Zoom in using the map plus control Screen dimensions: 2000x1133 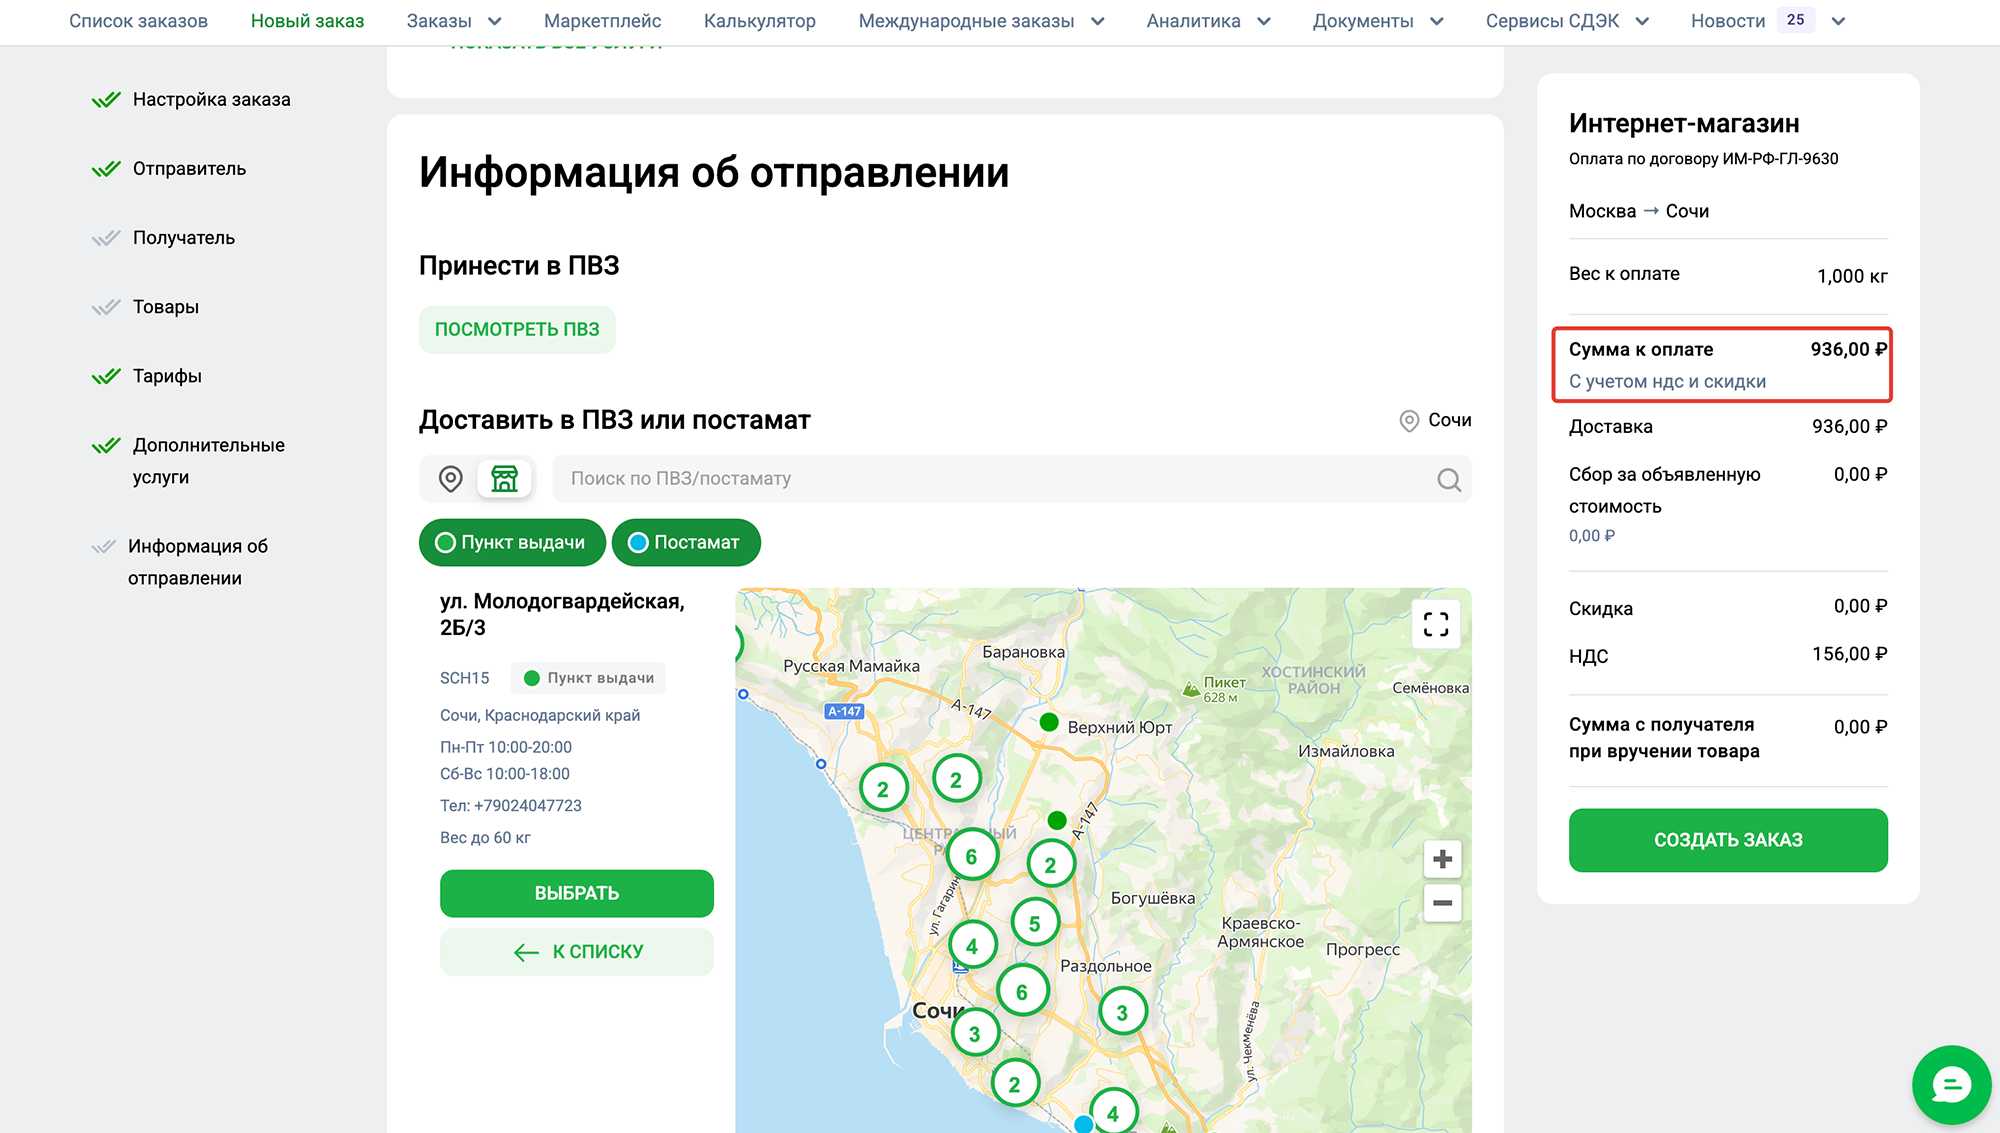[x=1441, y=858]
